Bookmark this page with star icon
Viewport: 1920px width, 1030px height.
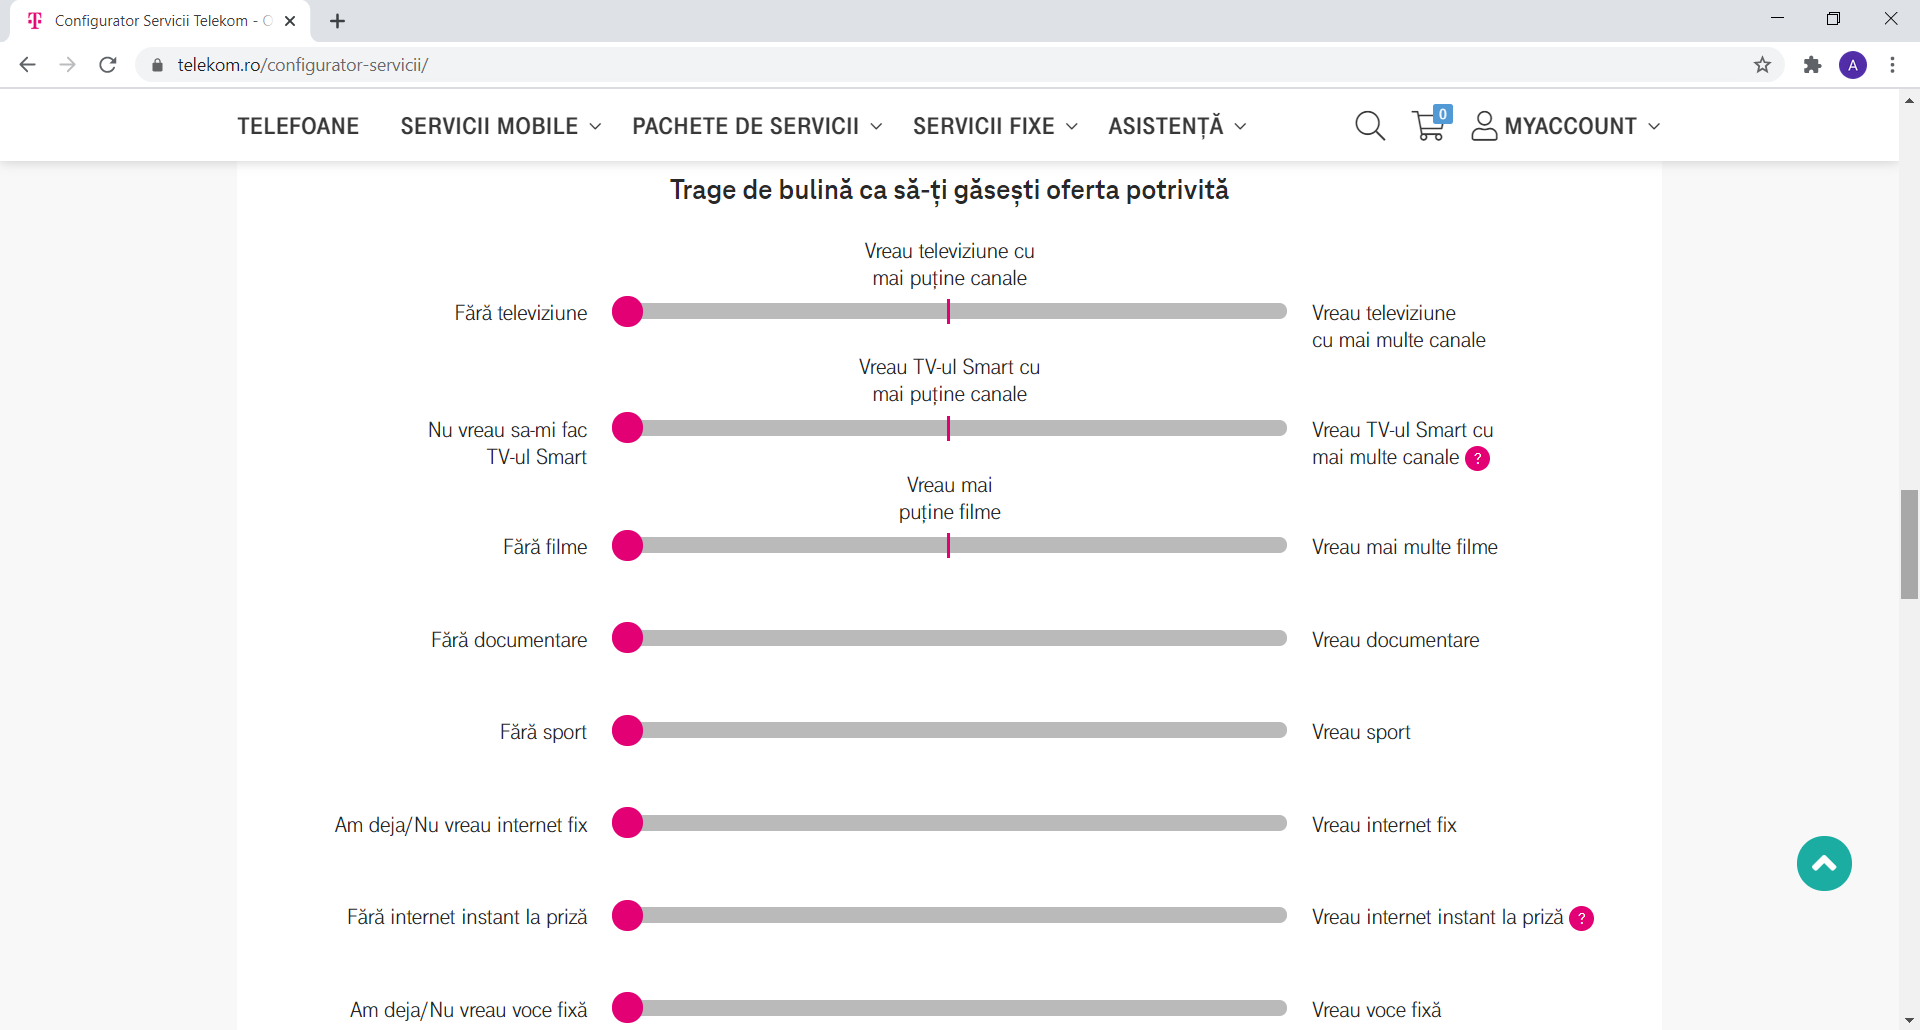click(x=1762, y=65)
